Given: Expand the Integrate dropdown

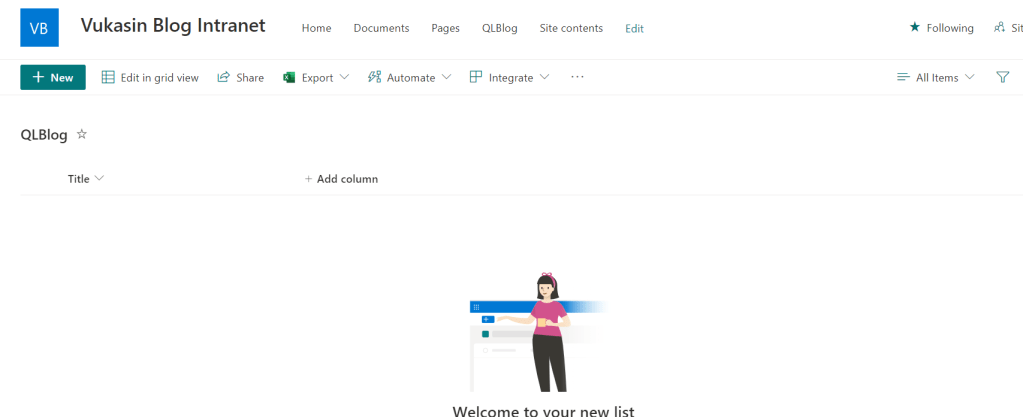Looking at the screenshot, I should pyautogui.click(x=509, y=77).
